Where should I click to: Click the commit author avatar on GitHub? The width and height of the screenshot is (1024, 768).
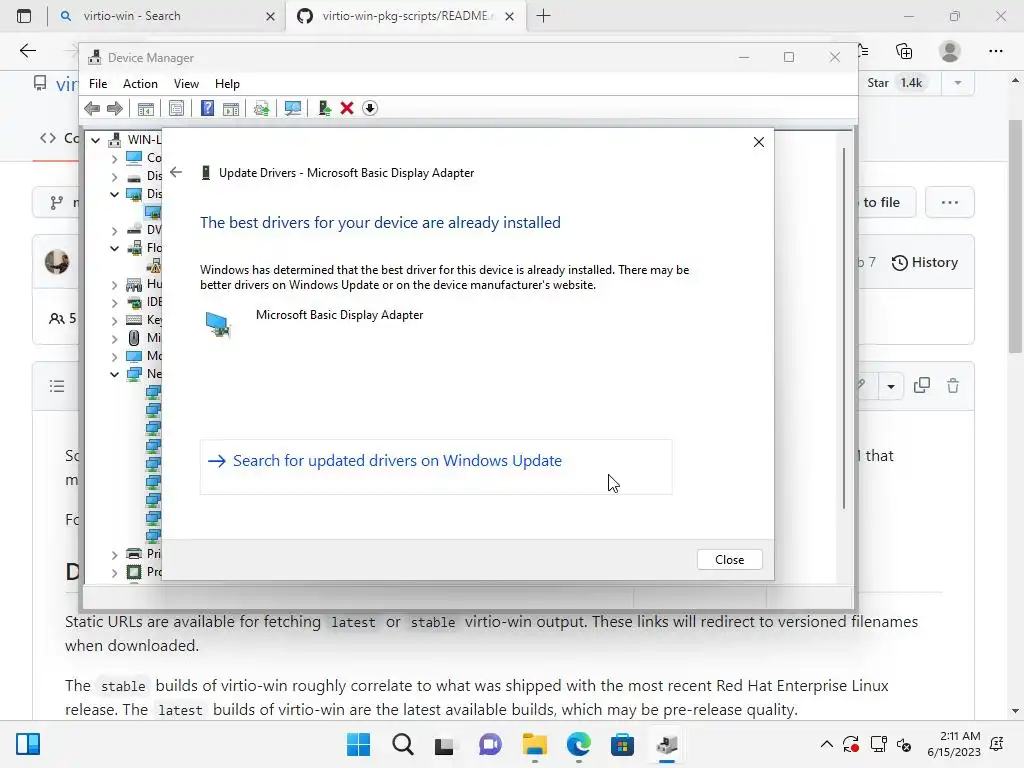click(x=57, y=262)
